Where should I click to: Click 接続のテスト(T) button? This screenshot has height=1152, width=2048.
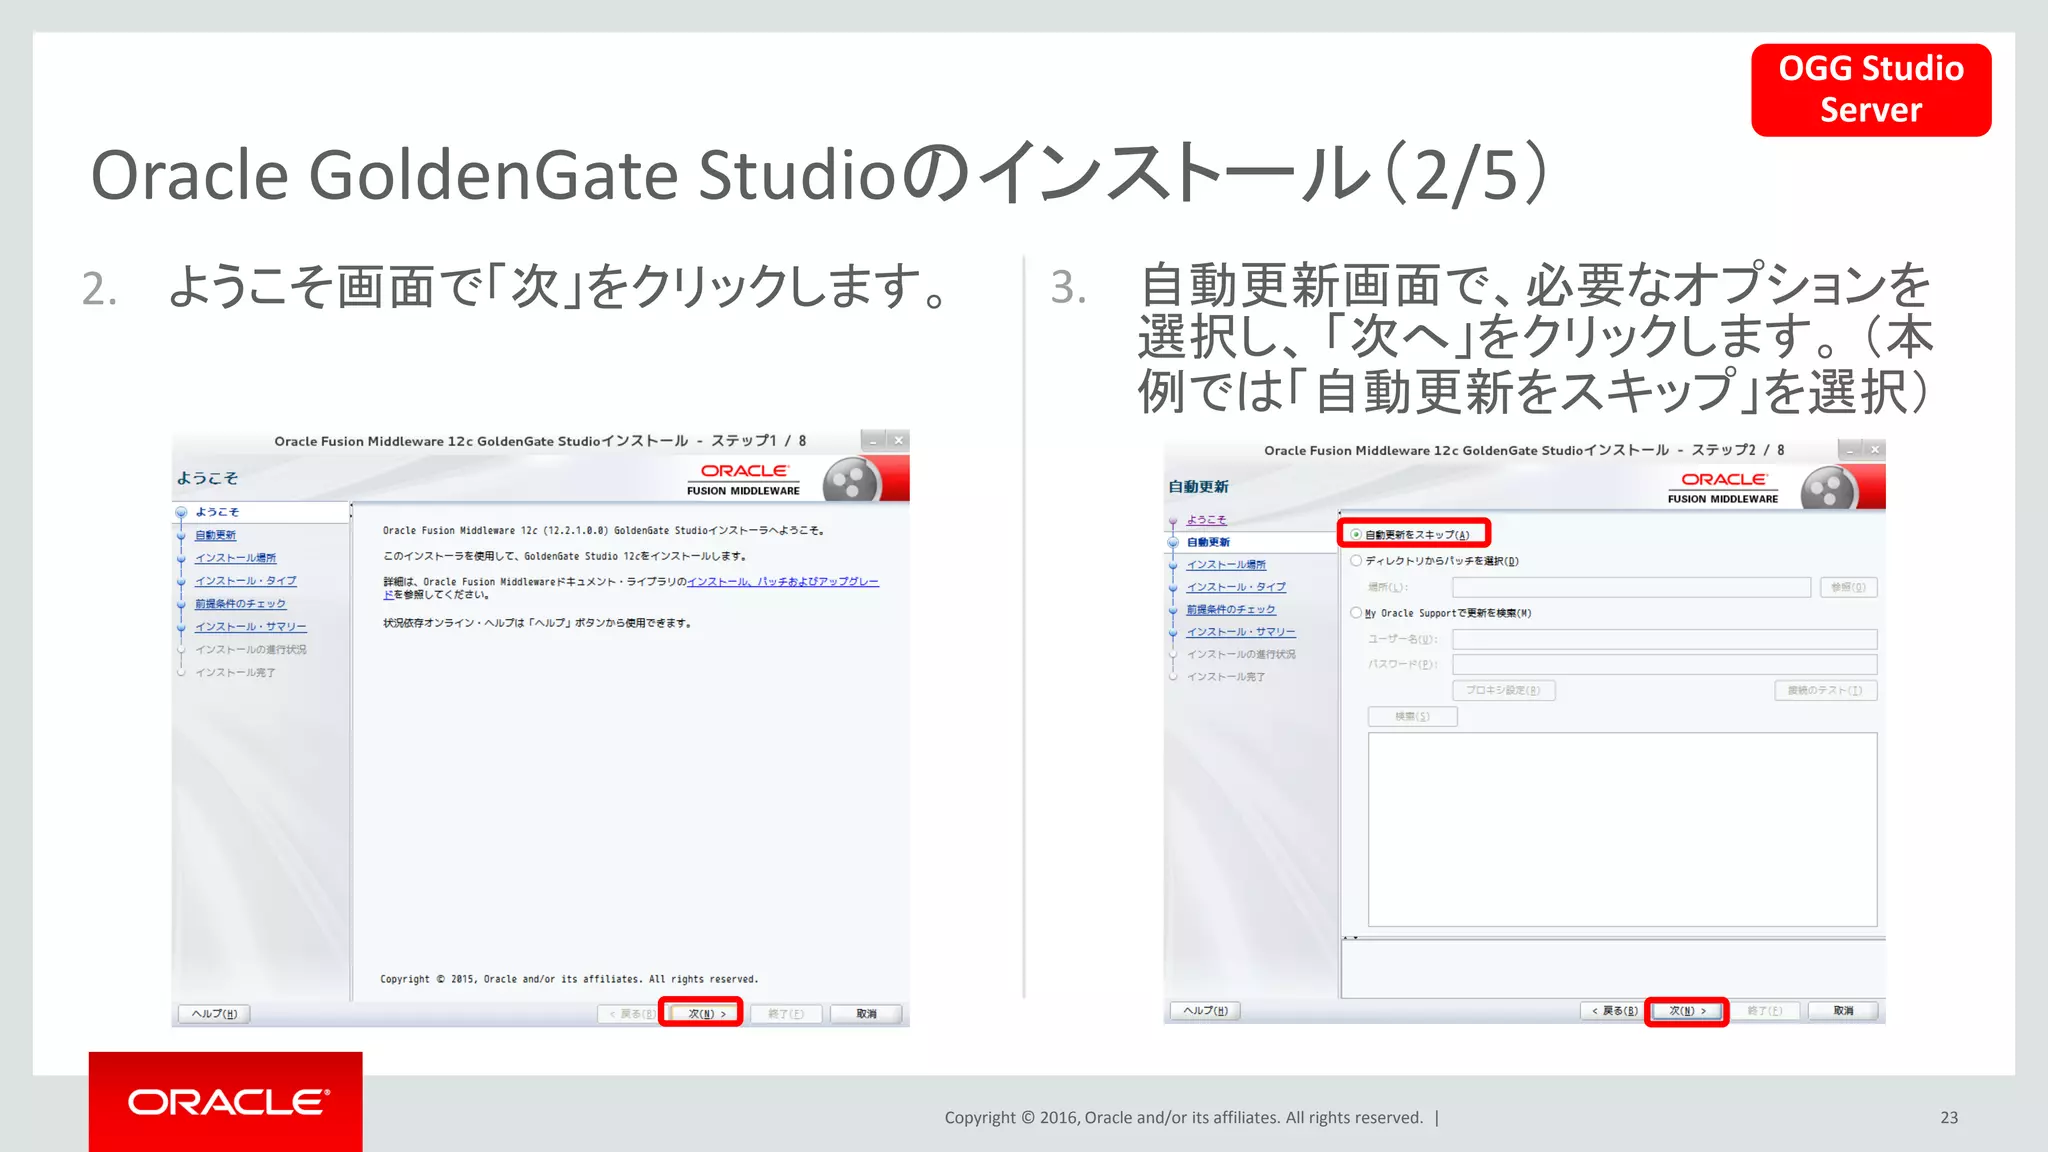point(1825,690)
